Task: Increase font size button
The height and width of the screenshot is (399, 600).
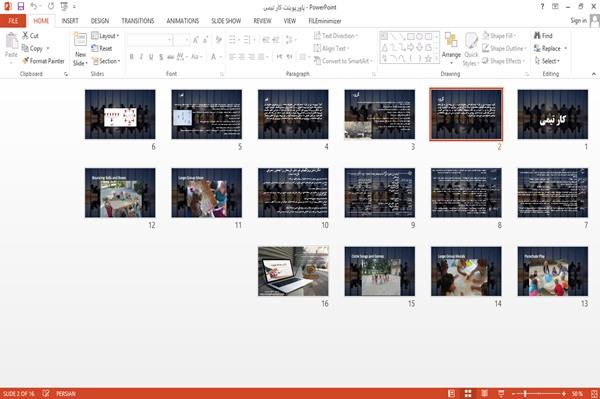Action: (196, 40)
